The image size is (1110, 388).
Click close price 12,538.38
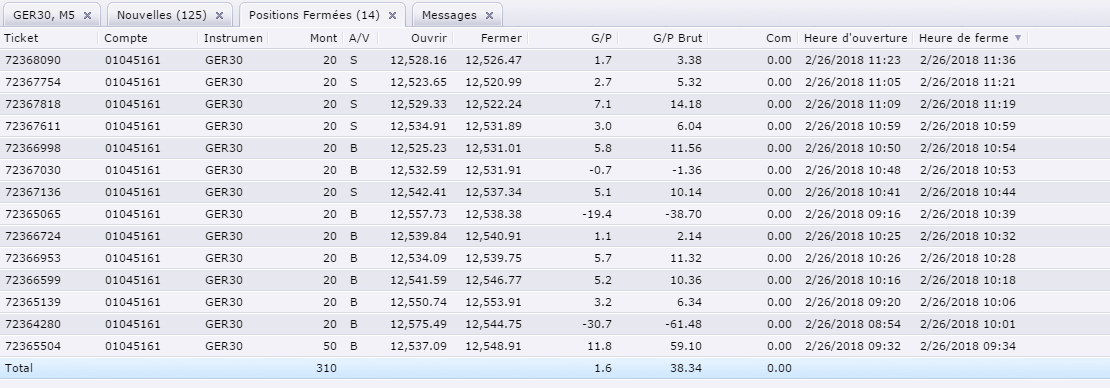point(493,214)
